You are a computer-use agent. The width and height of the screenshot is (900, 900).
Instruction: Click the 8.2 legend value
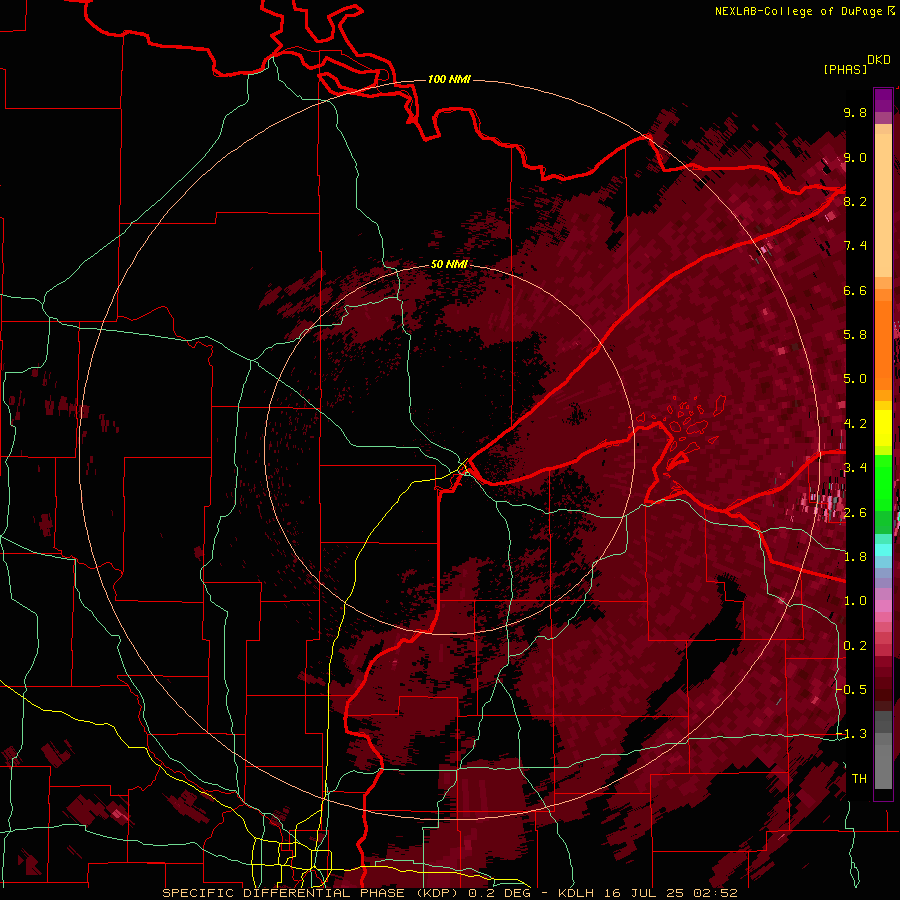[x=855, y=201]
